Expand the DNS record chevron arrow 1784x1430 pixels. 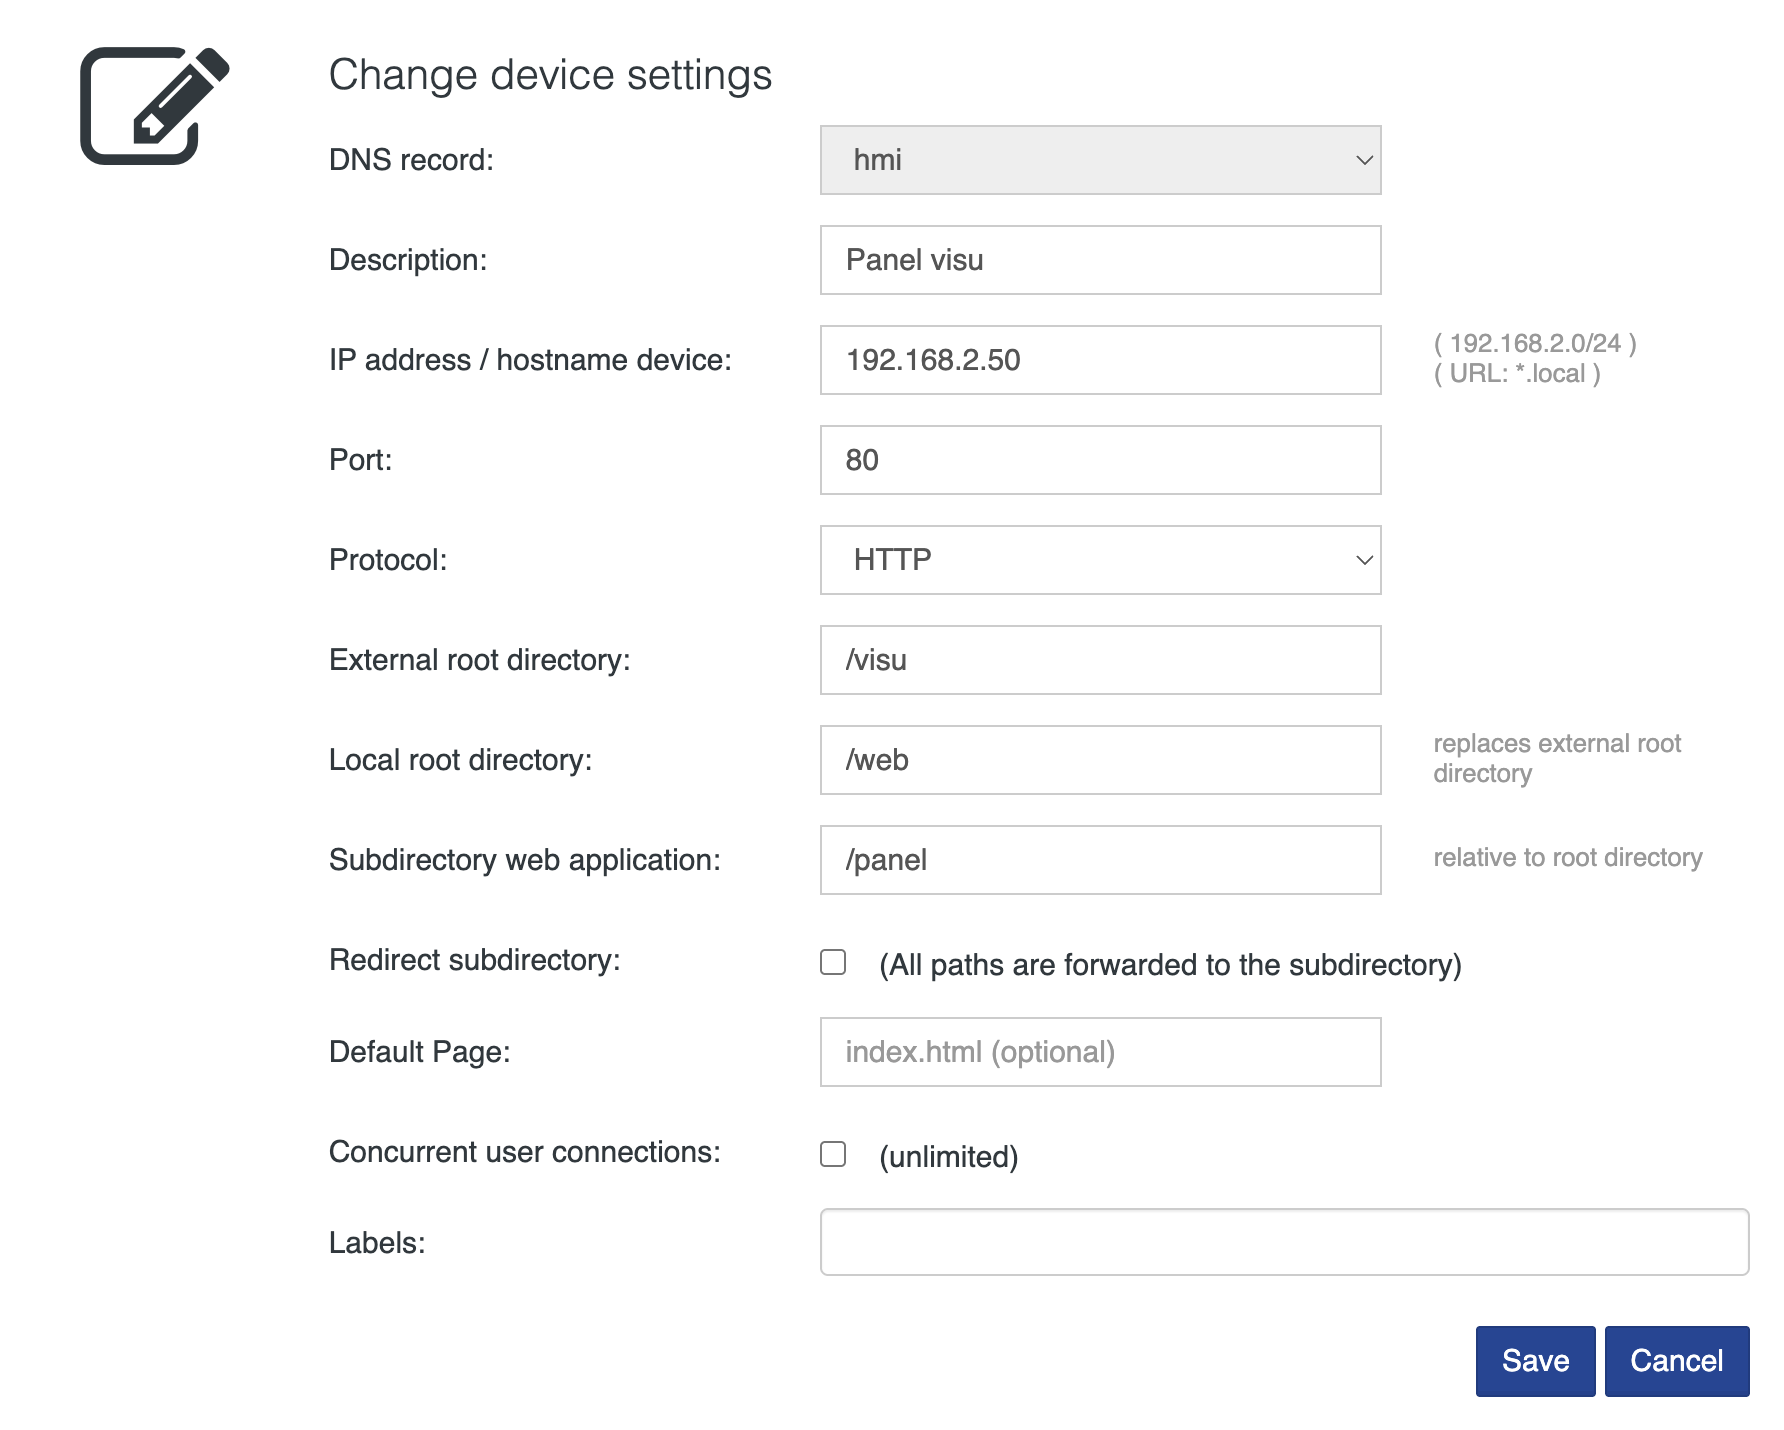(x=1363, y=159)
